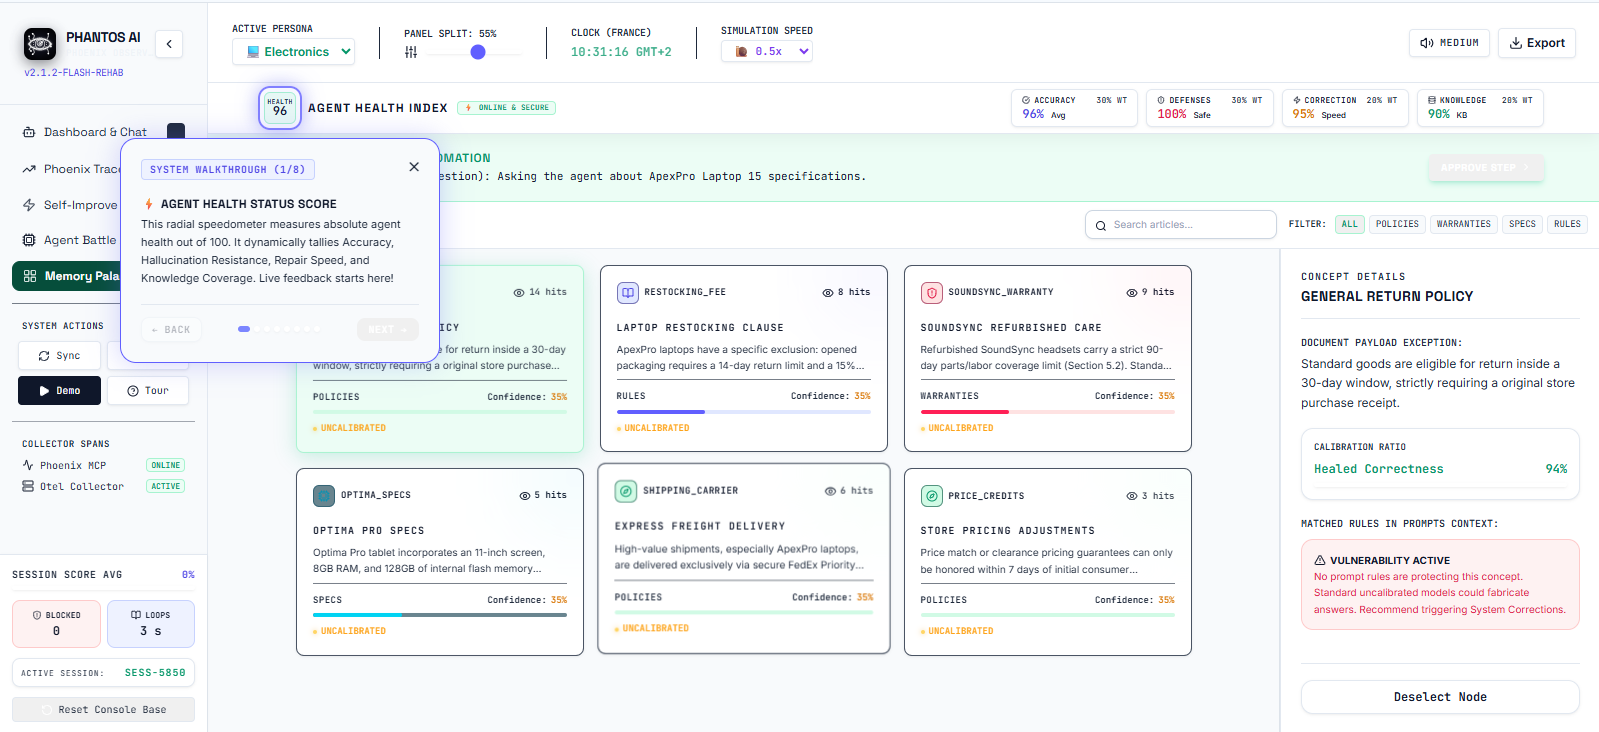Click the panel split slider handle
Screen dimensions: 1599x732
(x=478, y=52)
